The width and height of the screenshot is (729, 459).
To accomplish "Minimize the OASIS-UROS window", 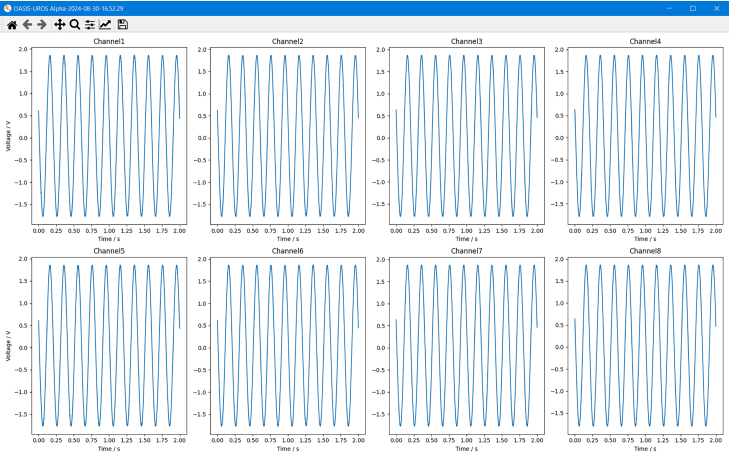I will (x=669, y=8).
